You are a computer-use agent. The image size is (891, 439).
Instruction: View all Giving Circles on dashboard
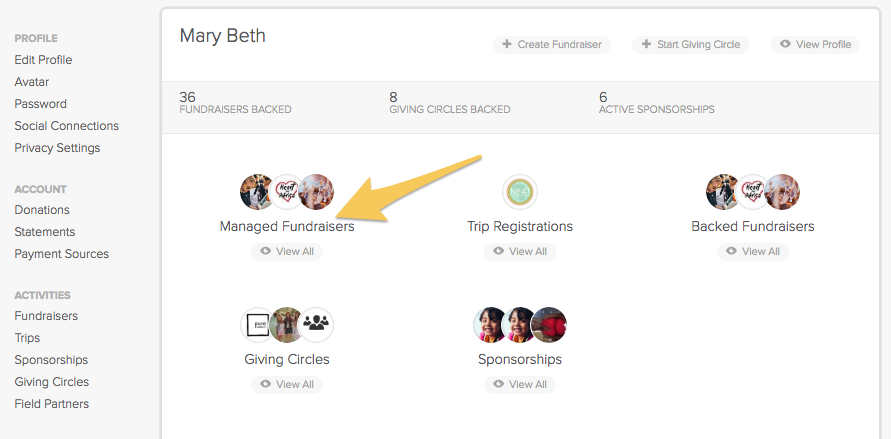coord(287,384)
